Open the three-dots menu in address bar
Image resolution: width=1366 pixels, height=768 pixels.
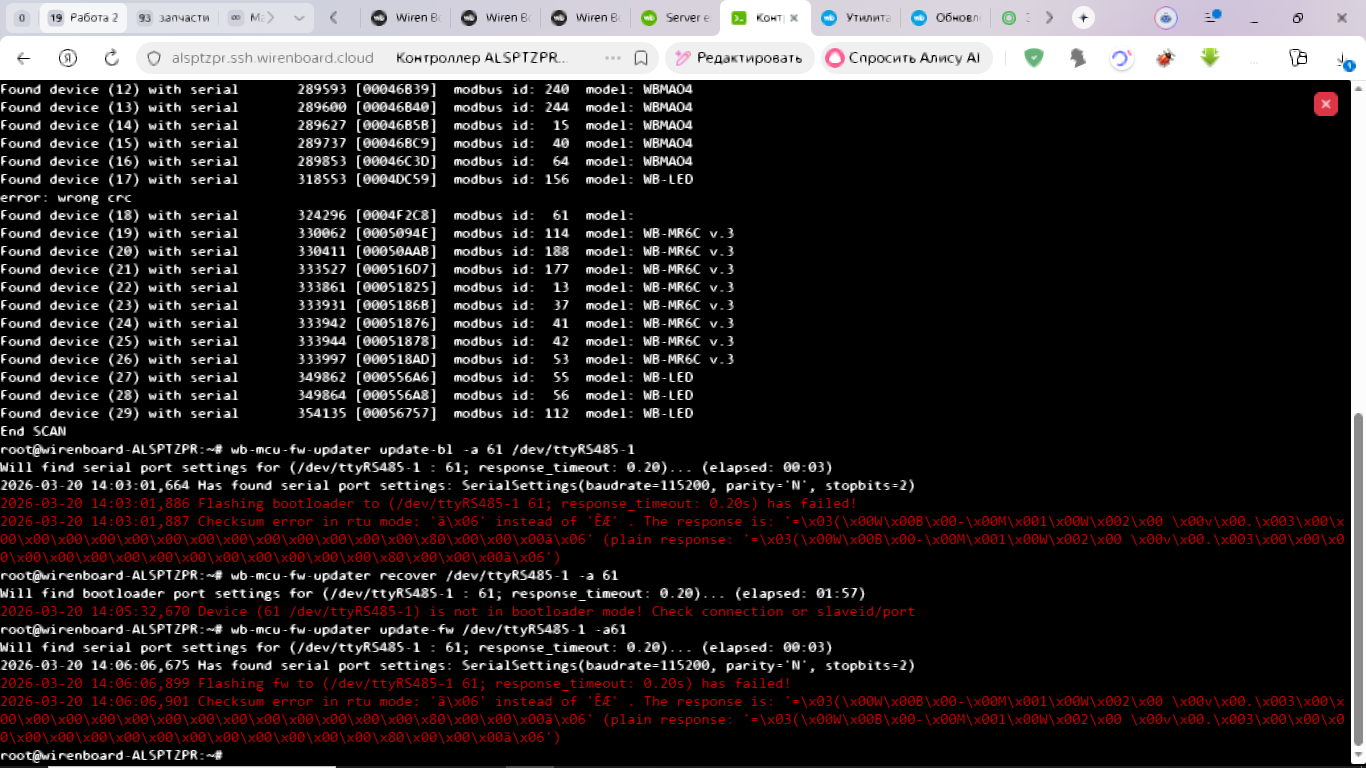point(612,58)
